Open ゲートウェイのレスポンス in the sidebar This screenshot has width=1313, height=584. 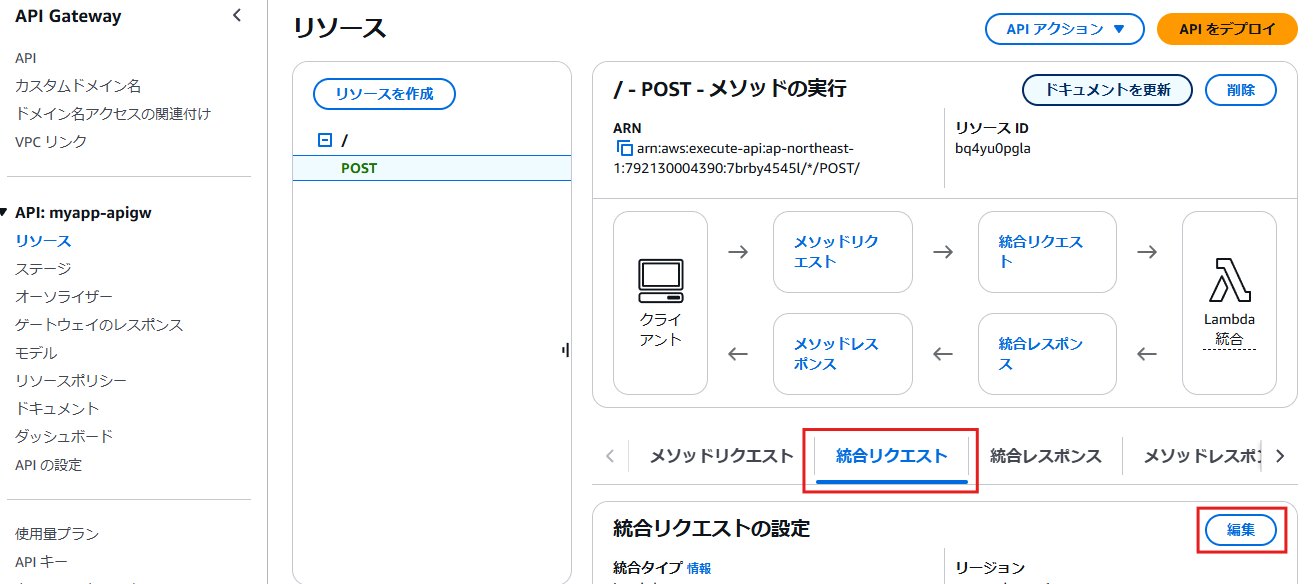[99, 325]
